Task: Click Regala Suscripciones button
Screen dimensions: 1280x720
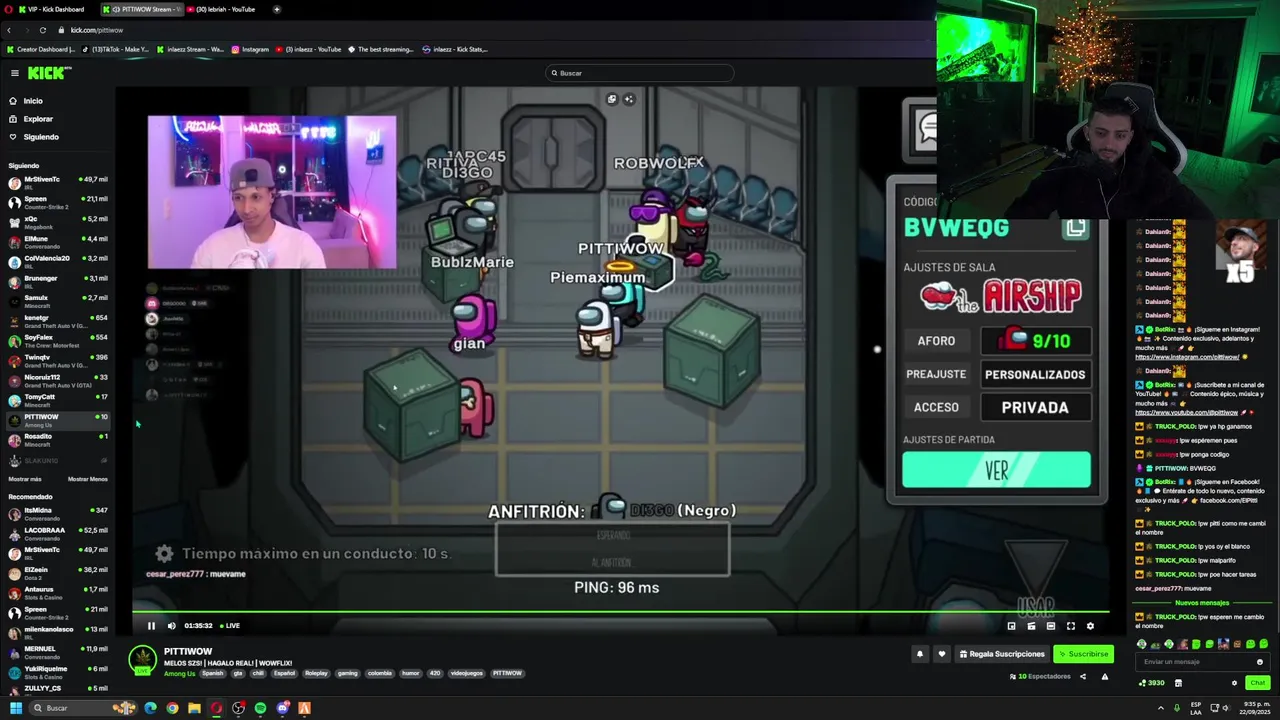Action: coord(1002,654)
